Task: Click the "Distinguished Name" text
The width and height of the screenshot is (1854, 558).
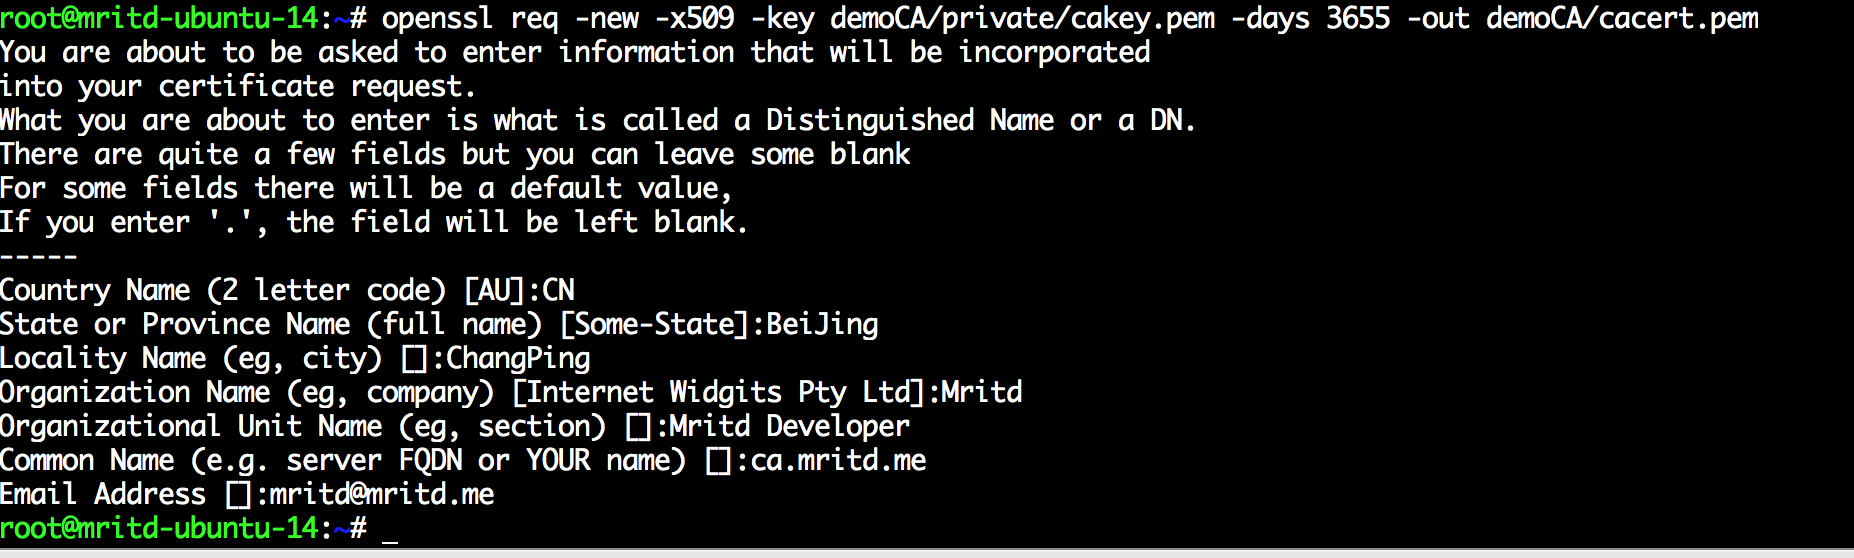Action: tap(869, 120)
